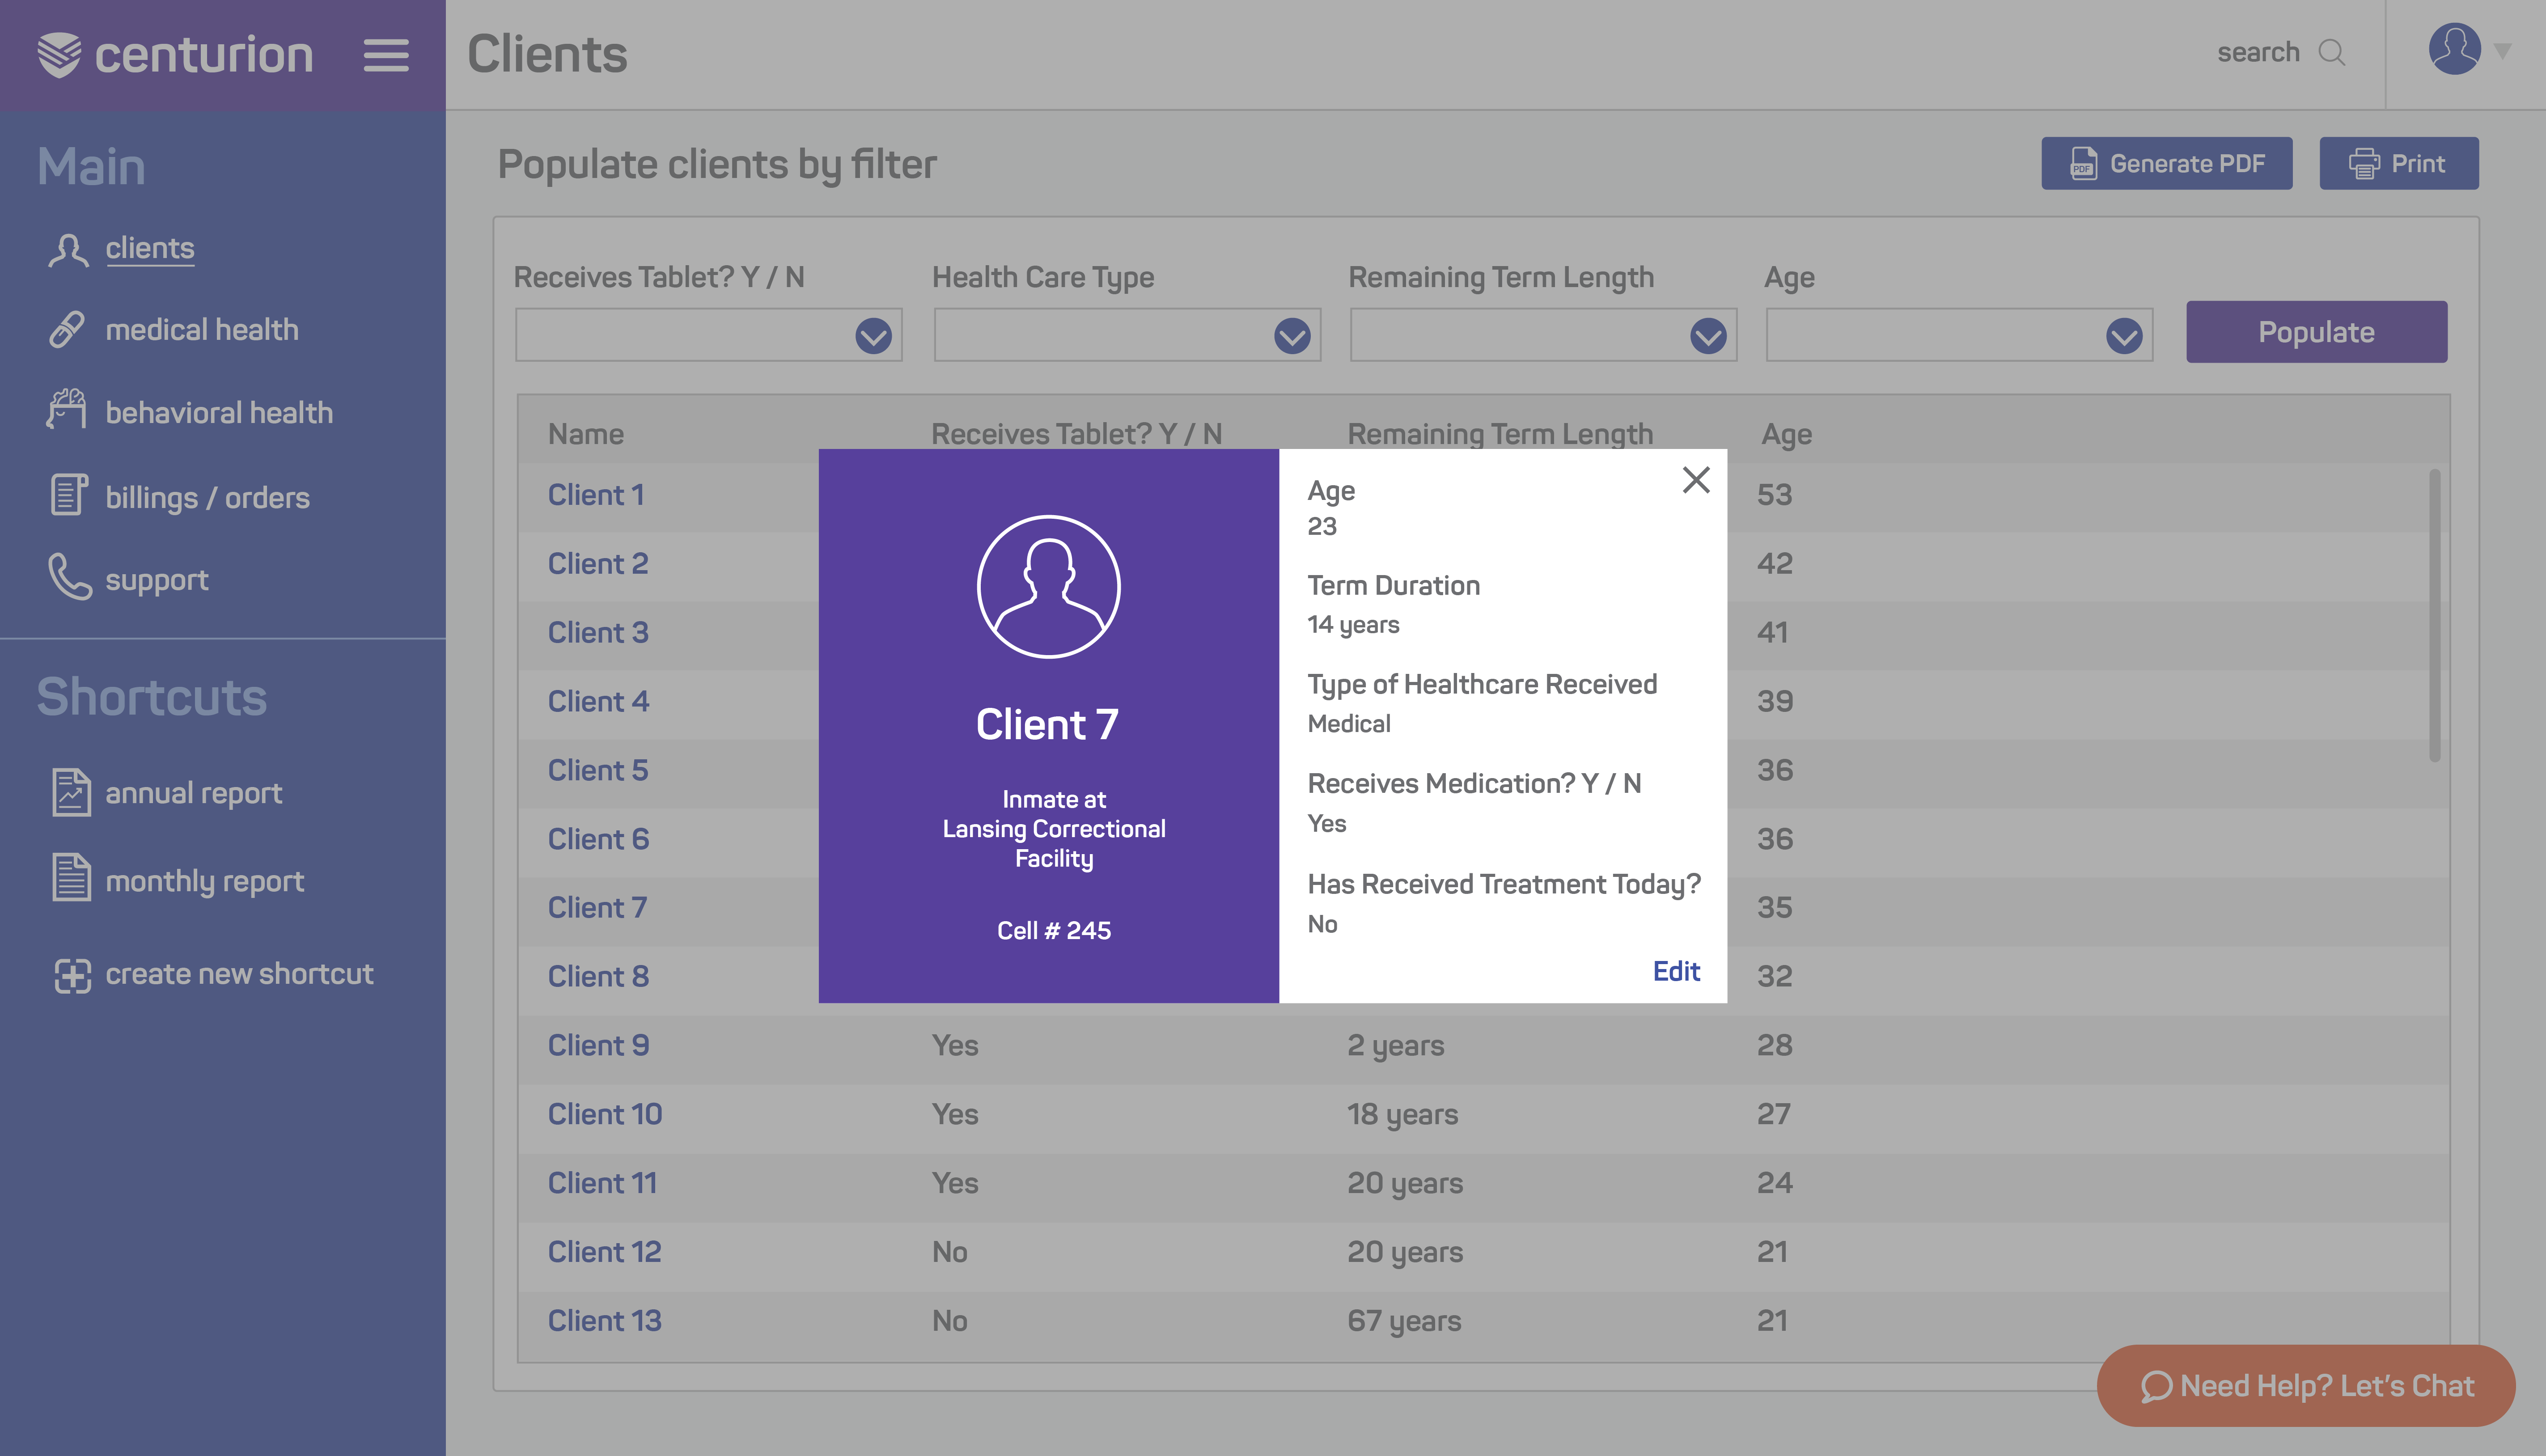Click the PDF icon in Generate PDF

[2083, 164]
